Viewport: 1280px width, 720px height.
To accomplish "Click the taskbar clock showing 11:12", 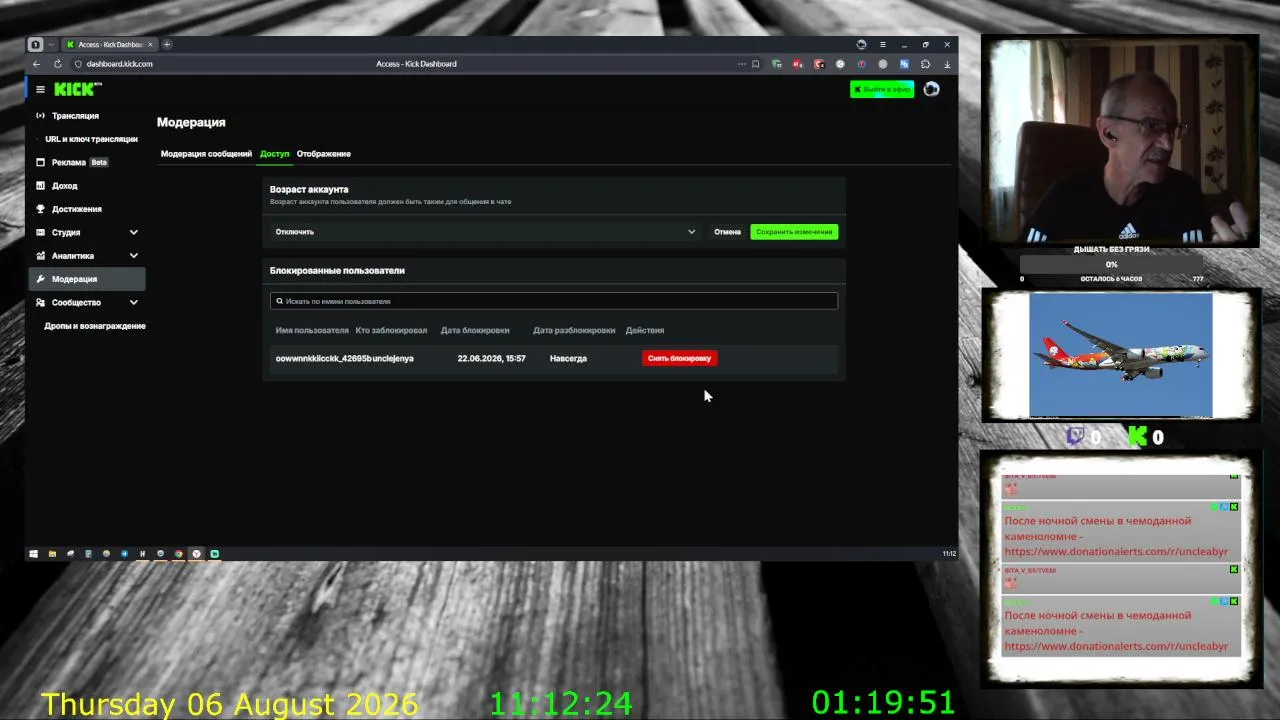I will click(949, 553).
